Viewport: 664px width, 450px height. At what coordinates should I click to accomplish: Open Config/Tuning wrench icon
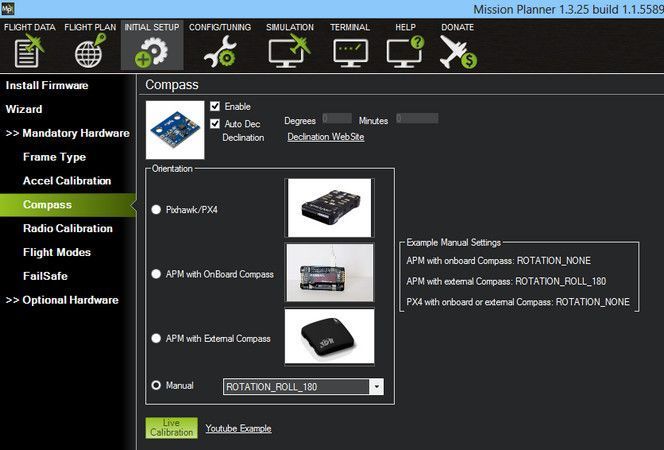220,52
